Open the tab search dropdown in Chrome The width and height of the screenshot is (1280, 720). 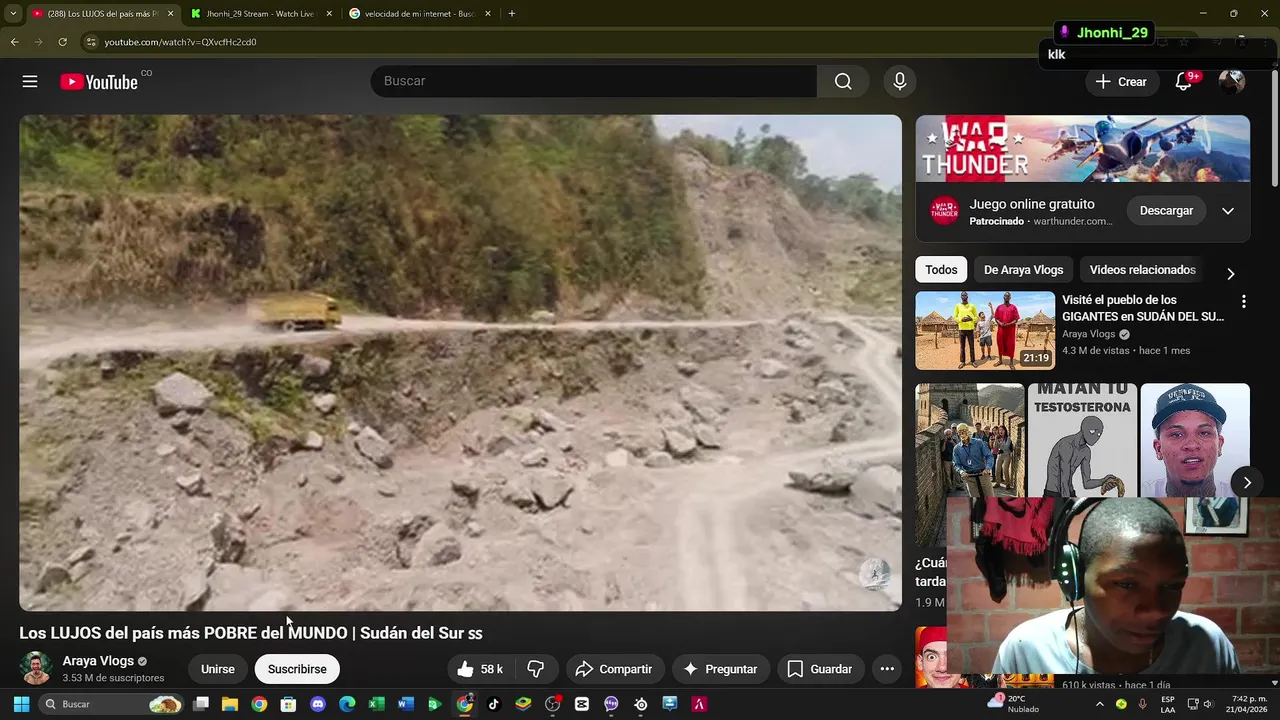pyautogui.click(x=13, y=14)
